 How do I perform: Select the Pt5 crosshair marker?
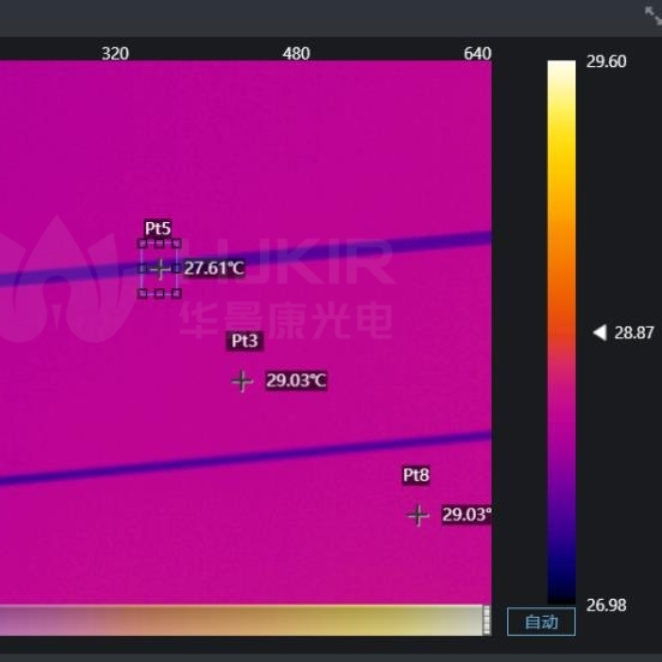coord(160,268)
